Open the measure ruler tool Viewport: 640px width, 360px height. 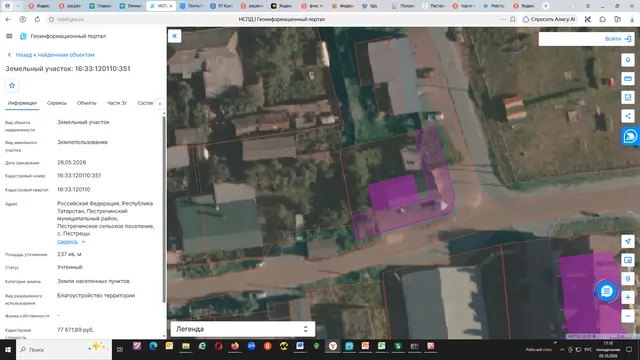[x=628, y=79]
